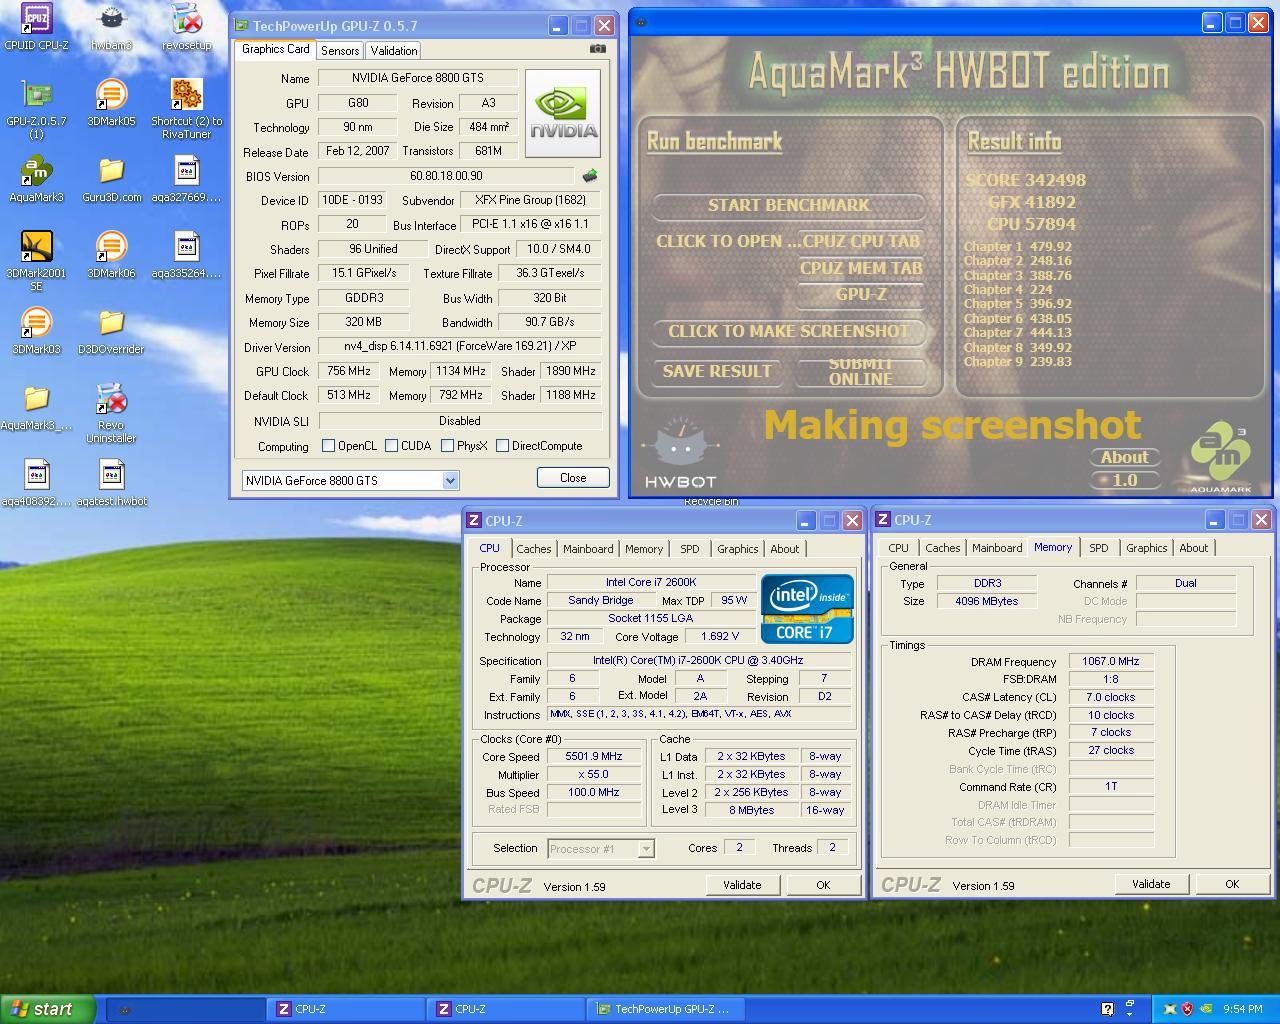This screenshot has width=1280, height=1024.
Task: Click CPUZ CPU TAB button in AquaMark
Action: tap(860, 241)
